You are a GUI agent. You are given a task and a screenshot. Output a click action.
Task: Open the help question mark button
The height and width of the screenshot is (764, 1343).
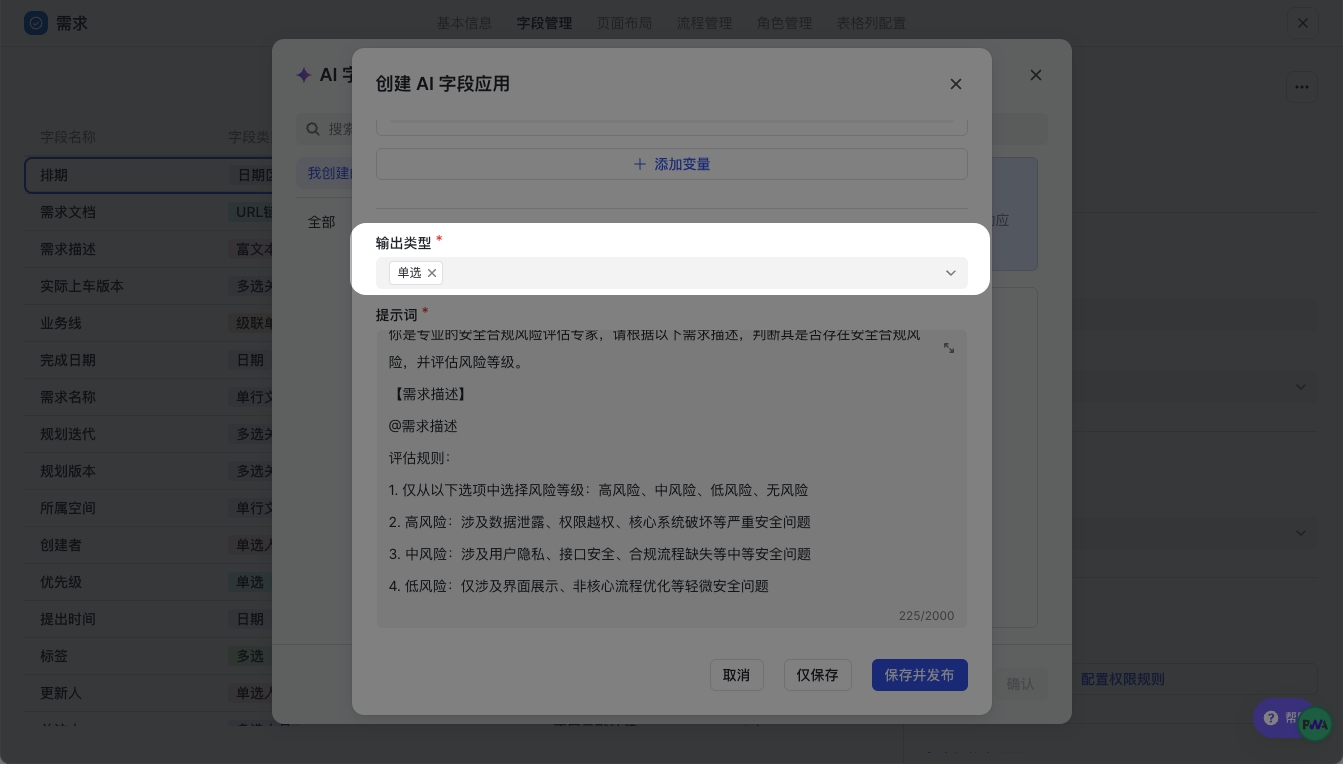coord(1271,718)
